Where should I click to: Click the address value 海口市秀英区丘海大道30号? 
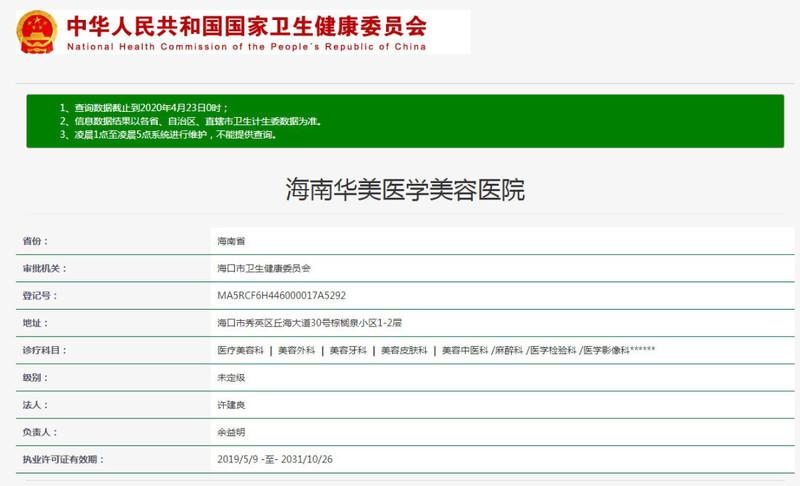(308, 323)
